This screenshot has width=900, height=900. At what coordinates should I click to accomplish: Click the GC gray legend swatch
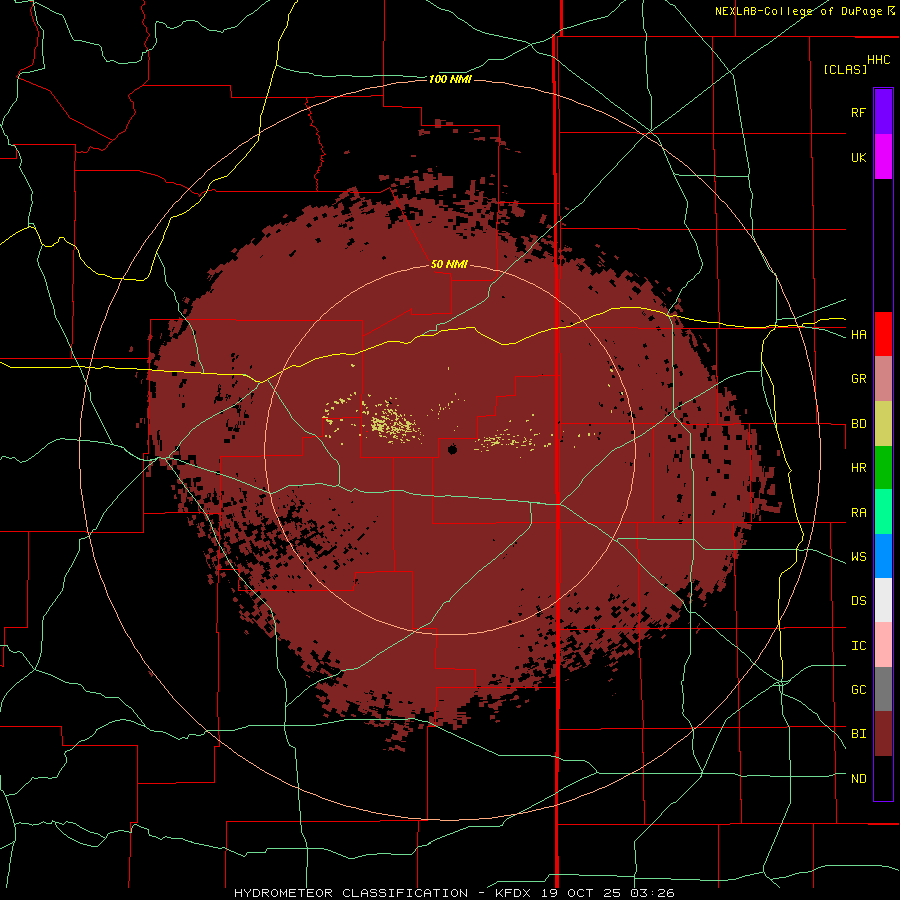(883, 689)
